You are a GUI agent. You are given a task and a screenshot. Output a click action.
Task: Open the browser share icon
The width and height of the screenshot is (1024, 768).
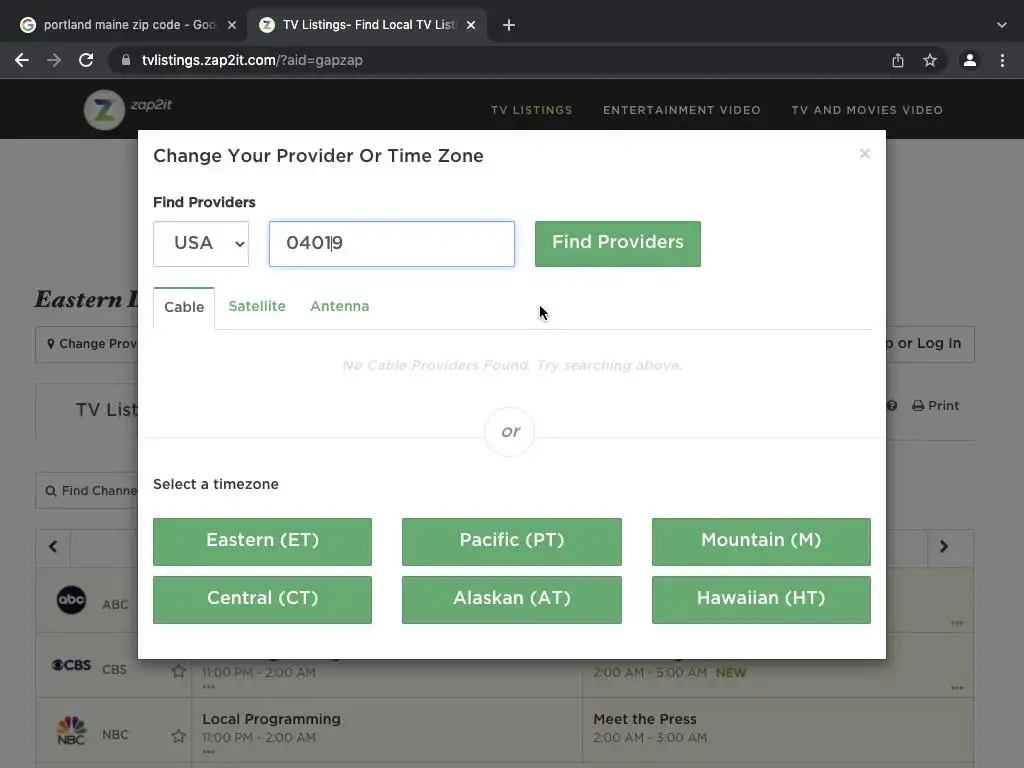[898, 60]
